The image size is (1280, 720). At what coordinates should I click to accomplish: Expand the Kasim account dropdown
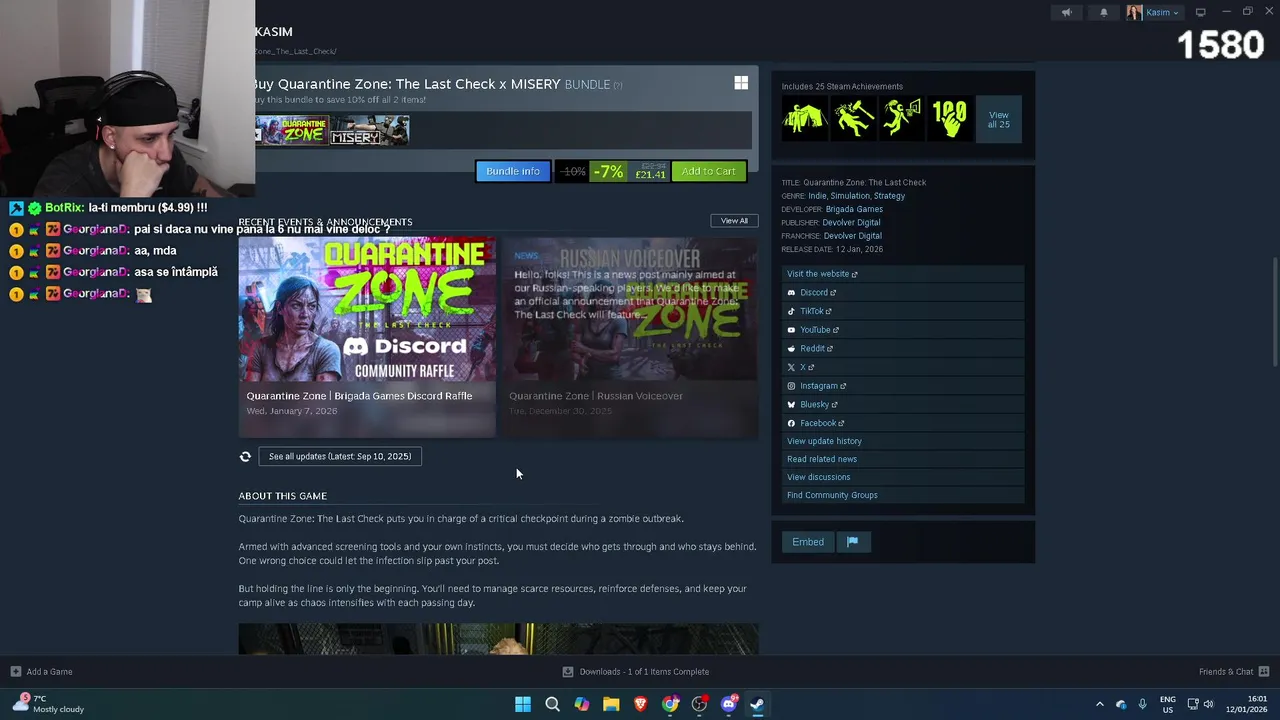[x=1155, y=12]
